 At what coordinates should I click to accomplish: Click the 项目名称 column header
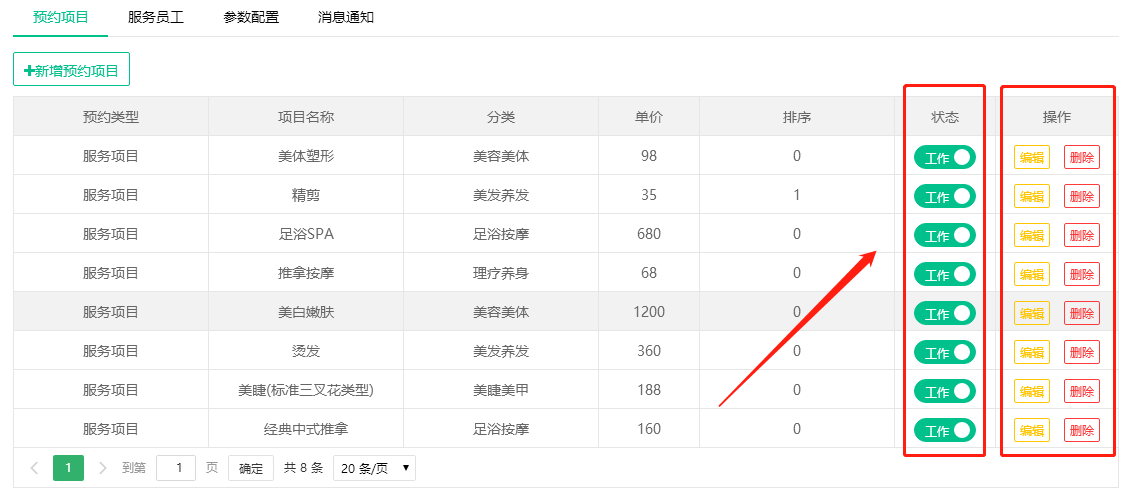click(x=306, y=117)
